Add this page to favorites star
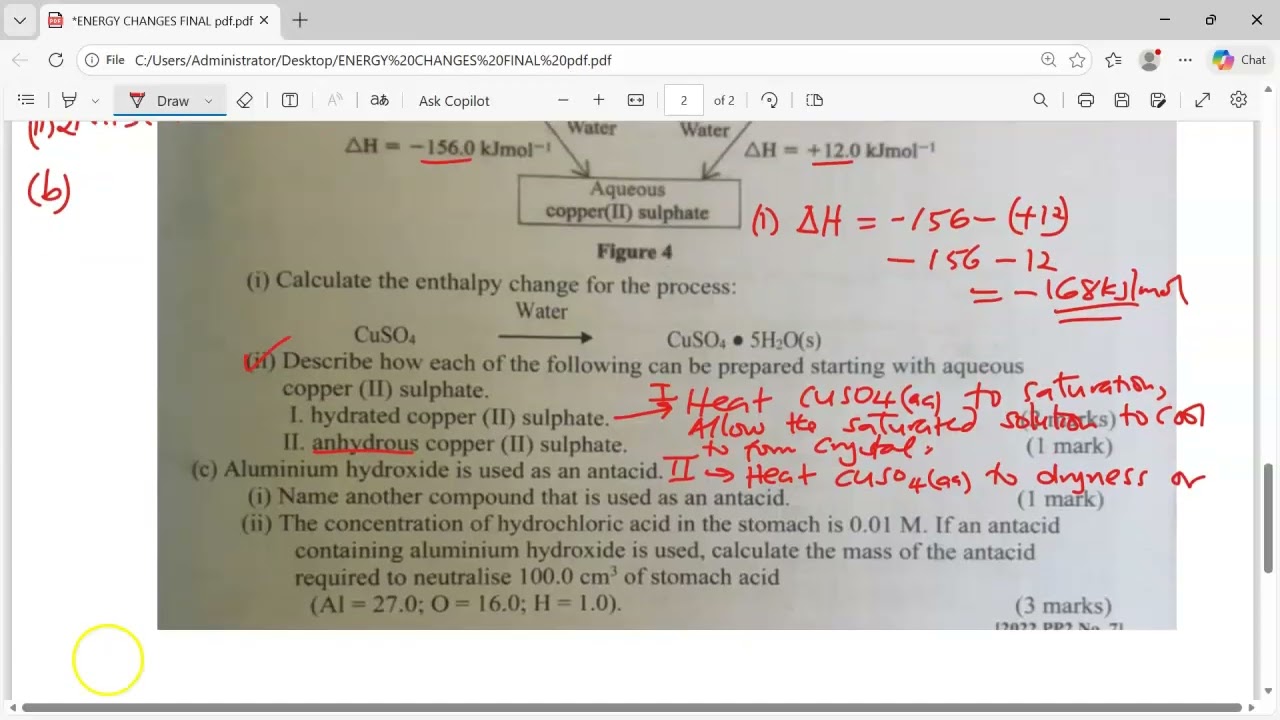 point(1077,60)
